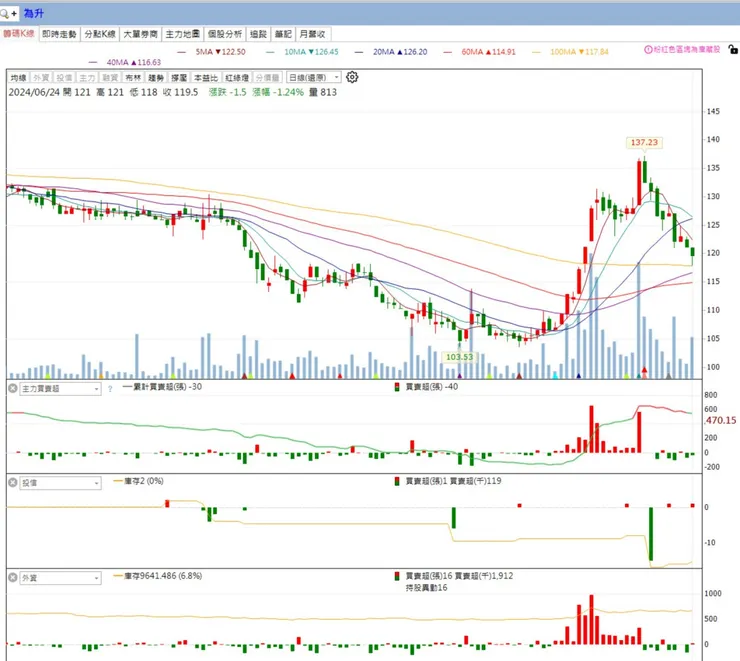Click the 10MA line color swatch in legend

coord(270,52)
